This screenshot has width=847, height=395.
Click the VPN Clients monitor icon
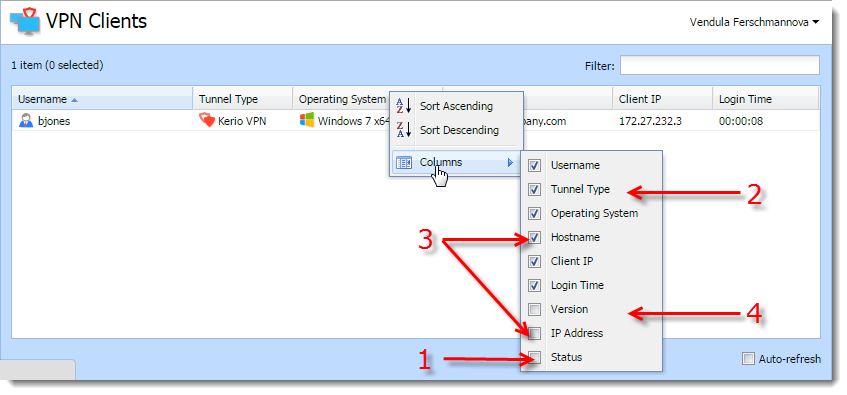tap(25, 22)
